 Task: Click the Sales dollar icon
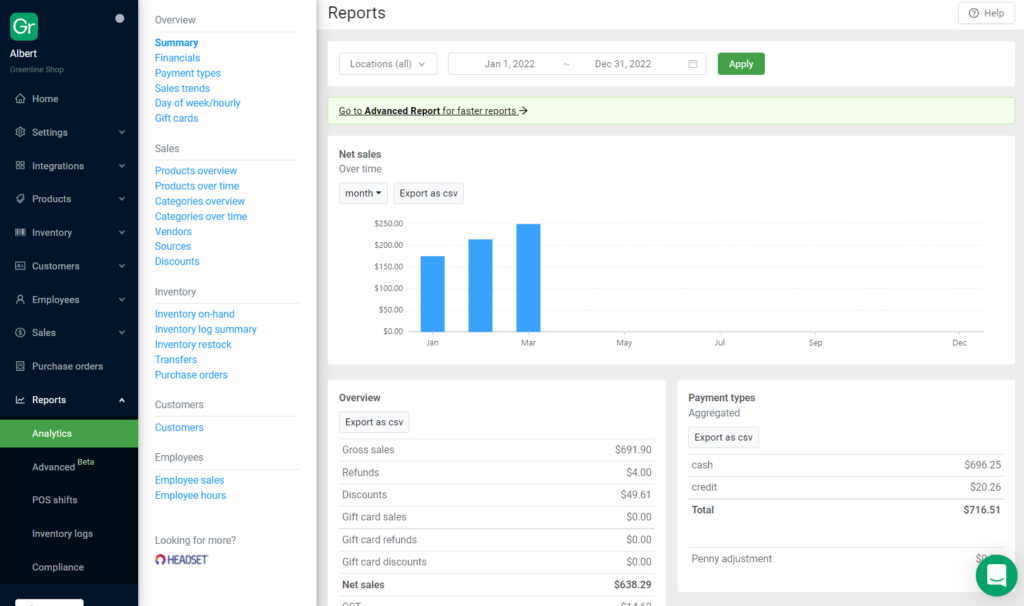20,332
